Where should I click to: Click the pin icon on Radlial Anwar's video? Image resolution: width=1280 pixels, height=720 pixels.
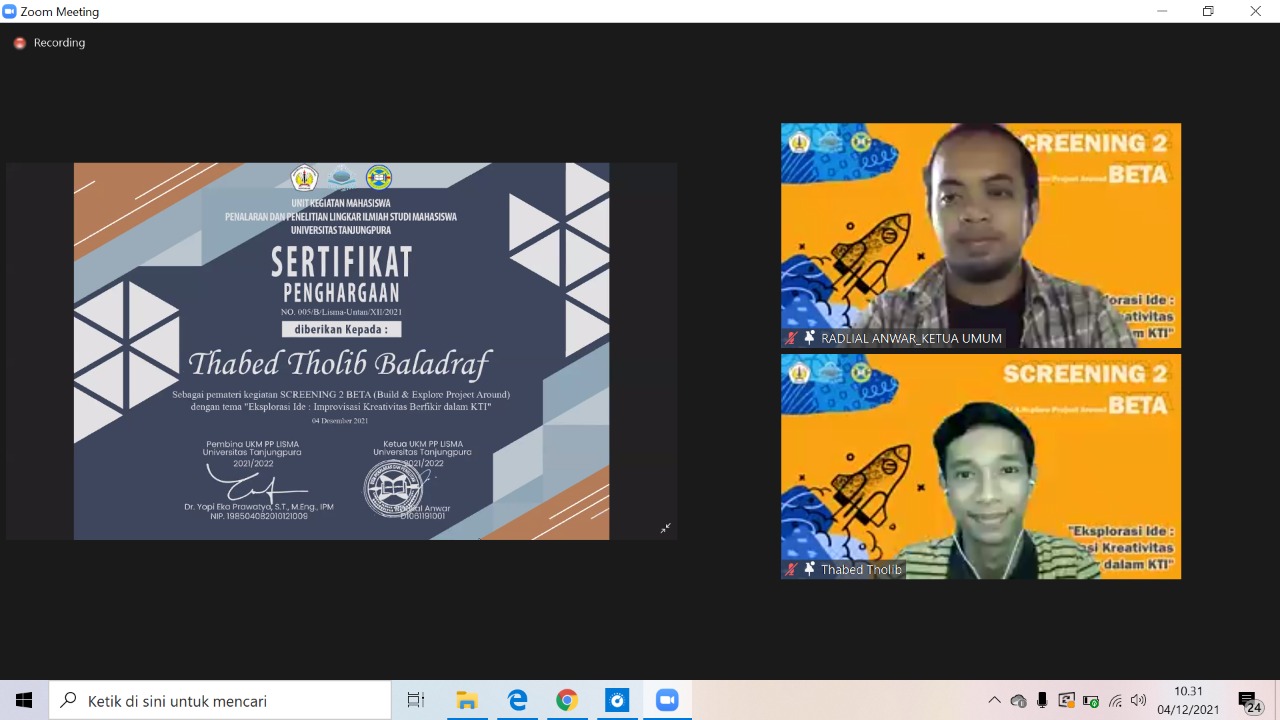[809, 338]
